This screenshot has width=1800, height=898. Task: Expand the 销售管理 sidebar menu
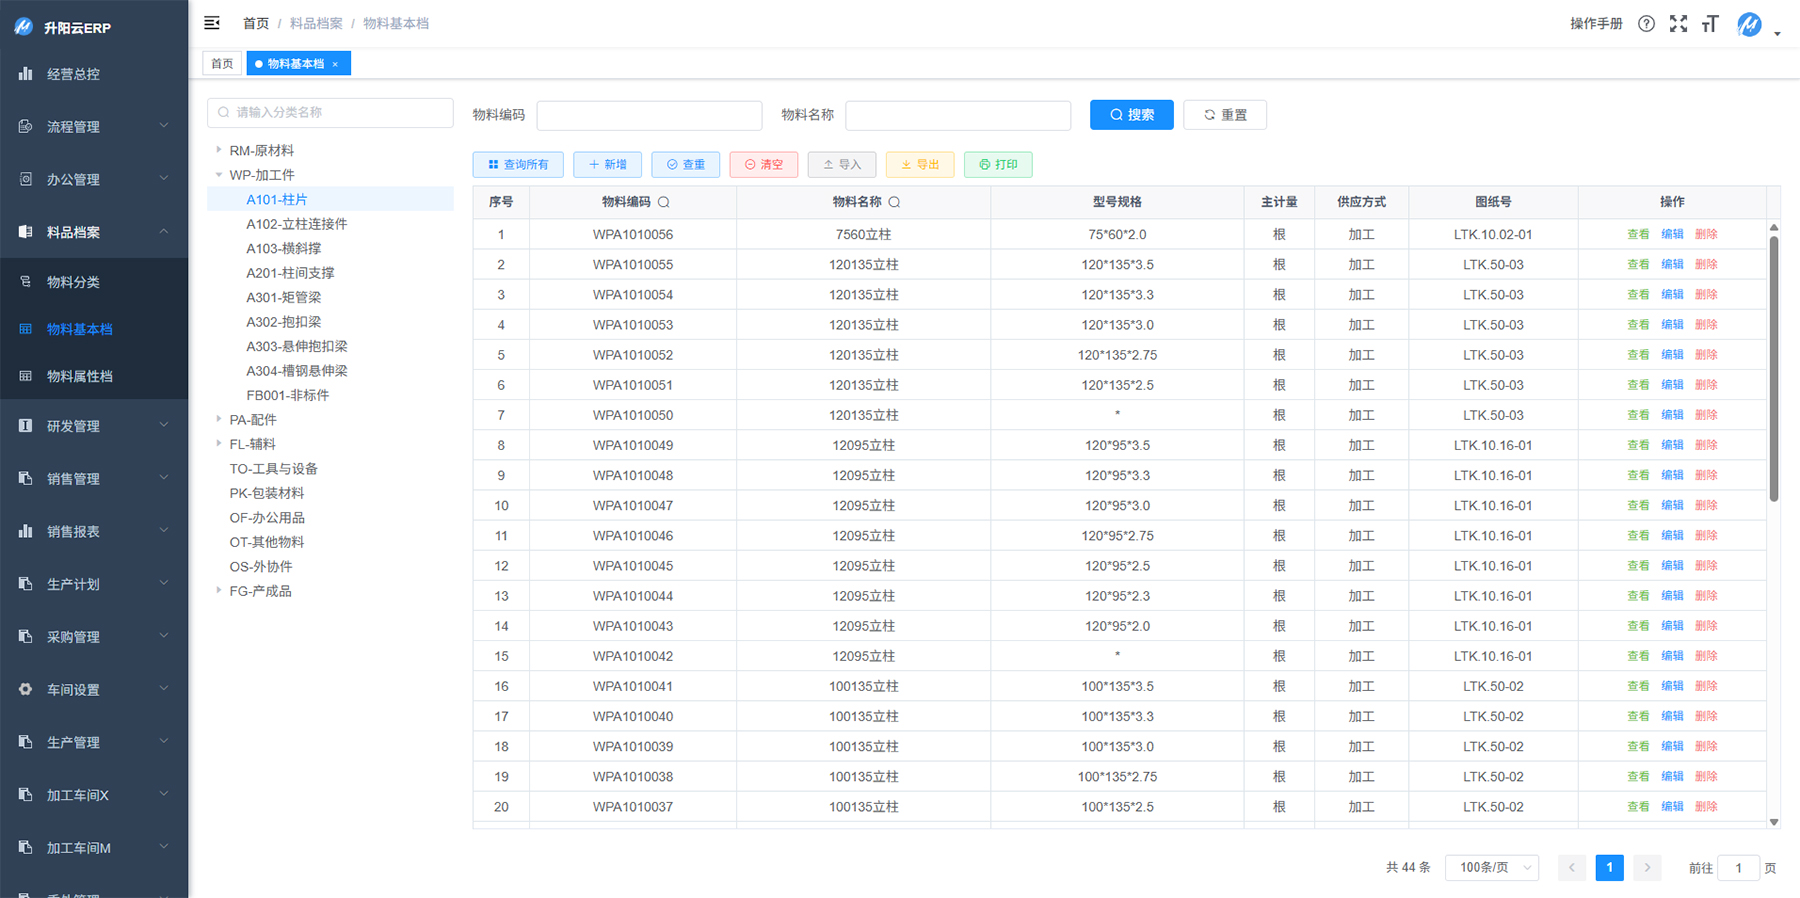pos(94,479)
